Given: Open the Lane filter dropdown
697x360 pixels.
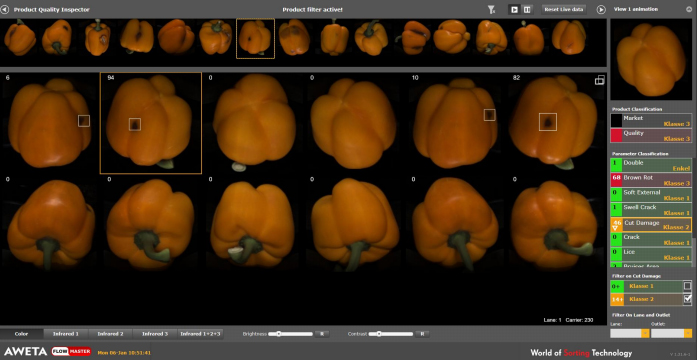Looking at the screenshot, I should pos(629,333).
